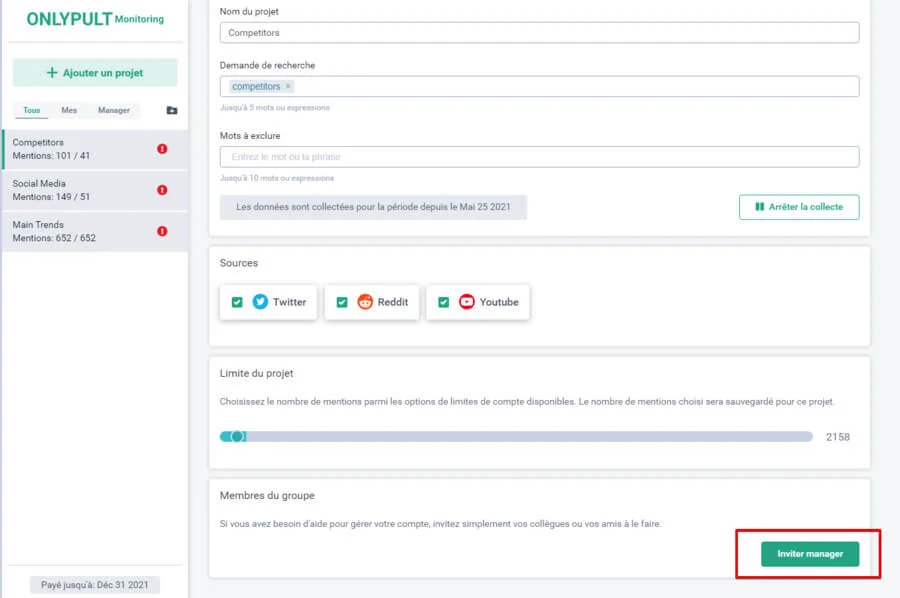Image resolution: width=900 pixels, height=598 pixels.
Task: Switch to the Tous tab
Action: point(32,110)
